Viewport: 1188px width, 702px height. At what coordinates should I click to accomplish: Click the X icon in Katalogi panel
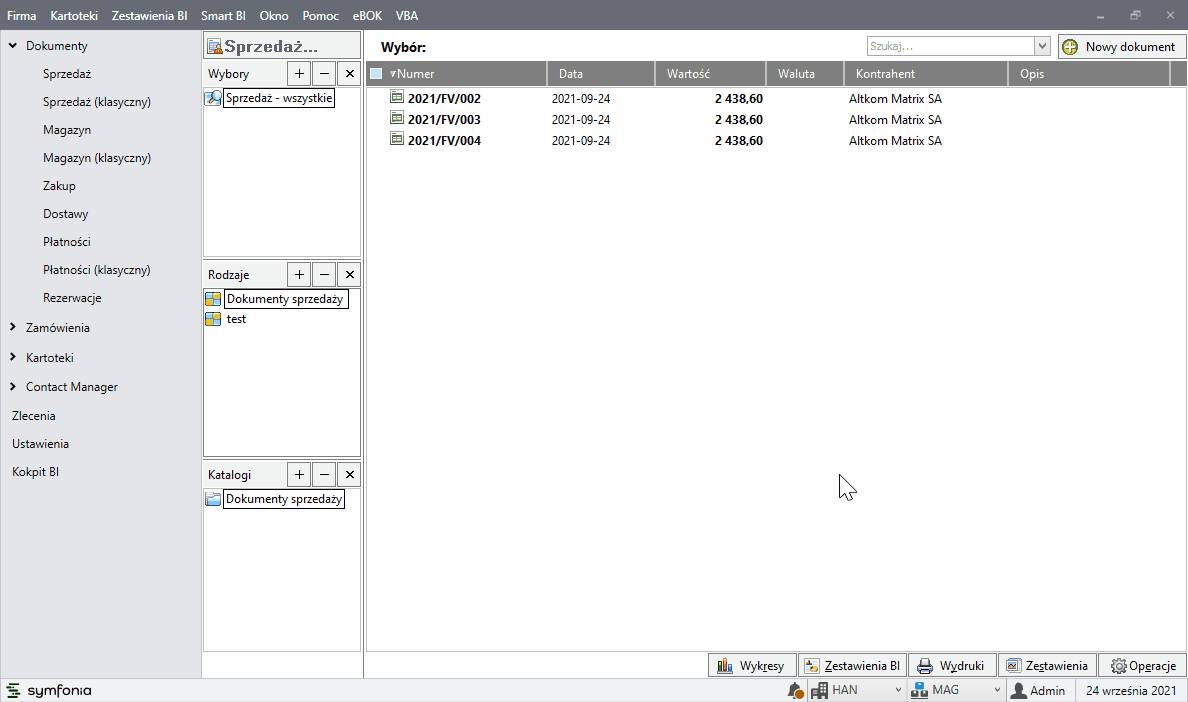point(349,474)
